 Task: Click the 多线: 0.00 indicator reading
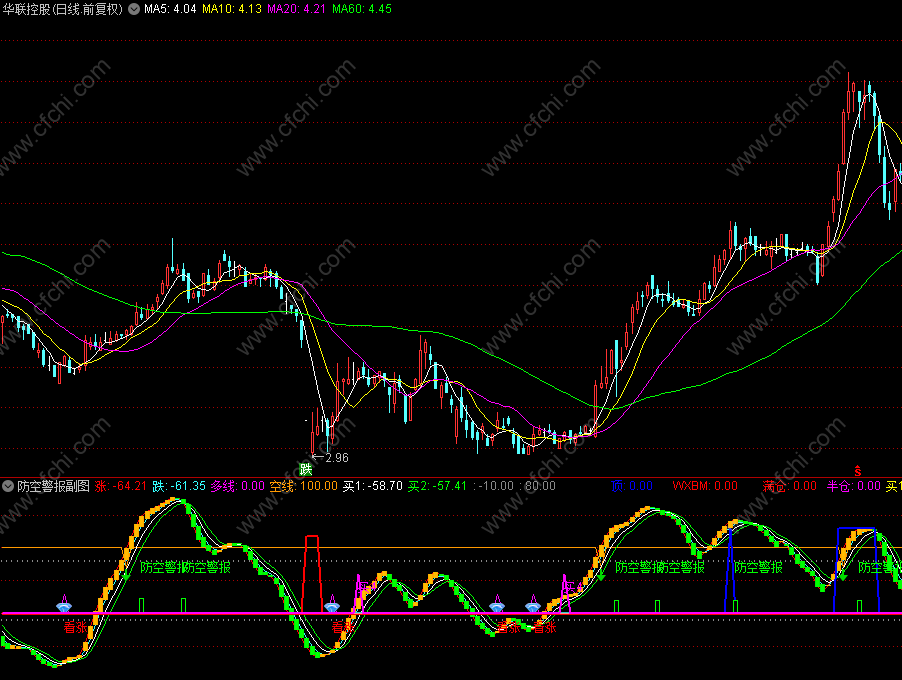pyautogui.click(x=238, y=486)
